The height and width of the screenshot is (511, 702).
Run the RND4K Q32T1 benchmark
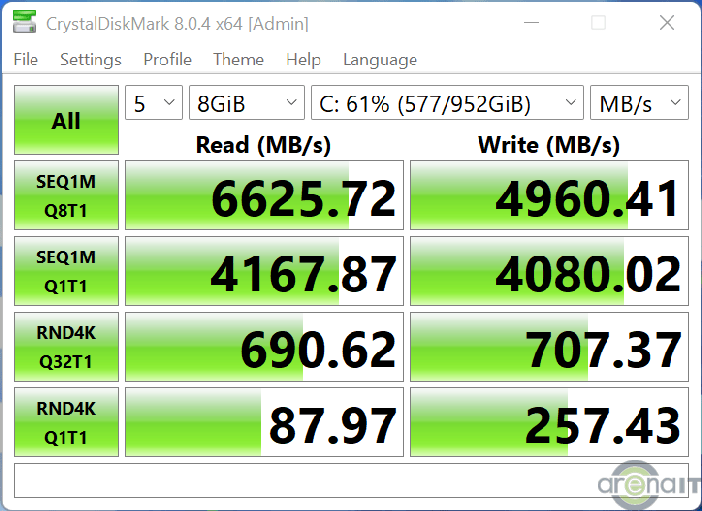point(66,346)
